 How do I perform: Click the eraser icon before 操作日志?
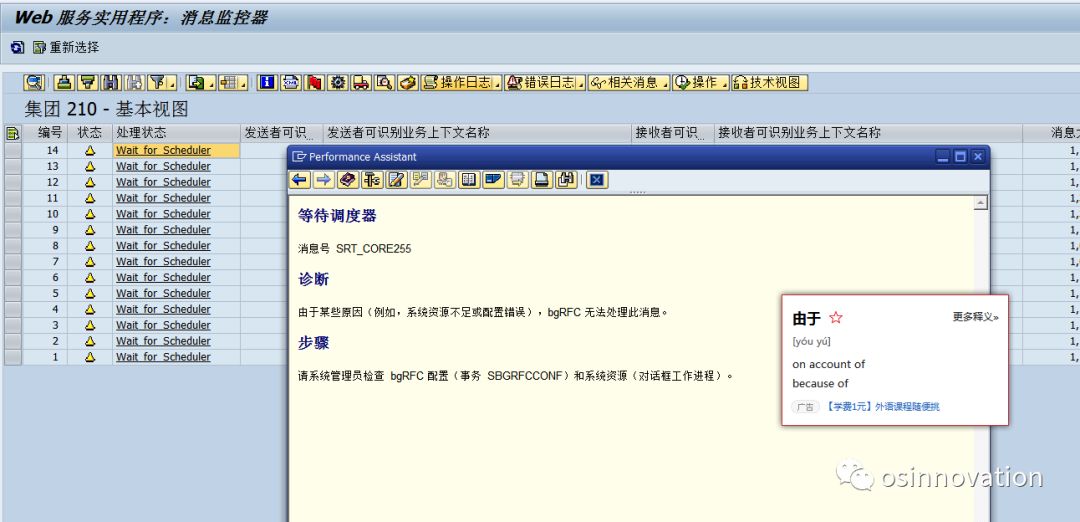408,83
